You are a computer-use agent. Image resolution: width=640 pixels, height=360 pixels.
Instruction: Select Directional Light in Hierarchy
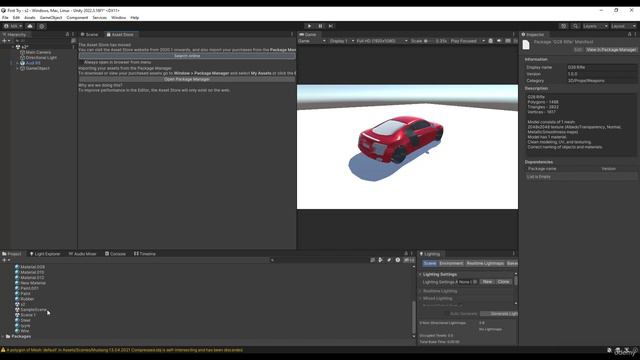click(41, 58)
